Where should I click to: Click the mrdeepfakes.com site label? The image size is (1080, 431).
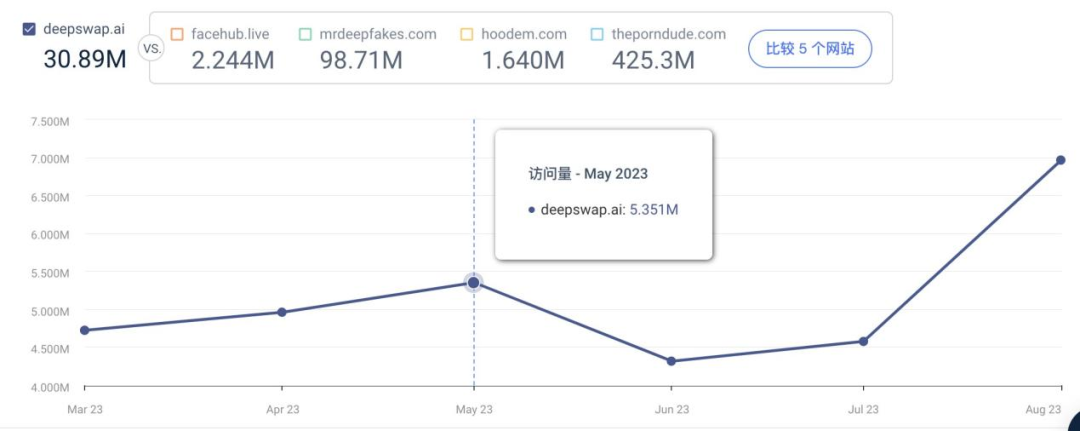pyautogui.click(x=378, y=34)
